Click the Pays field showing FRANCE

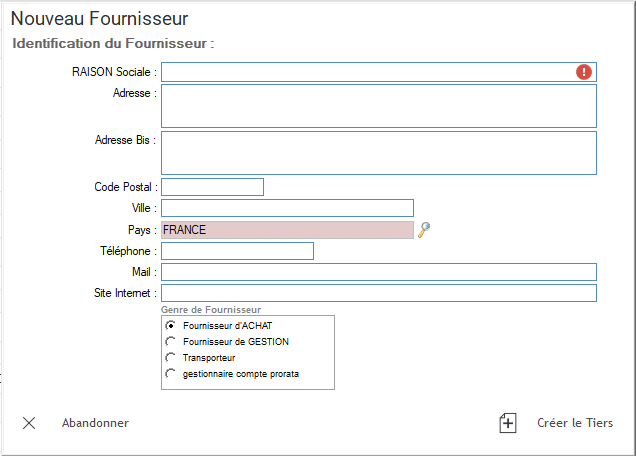tap(288, 230)
